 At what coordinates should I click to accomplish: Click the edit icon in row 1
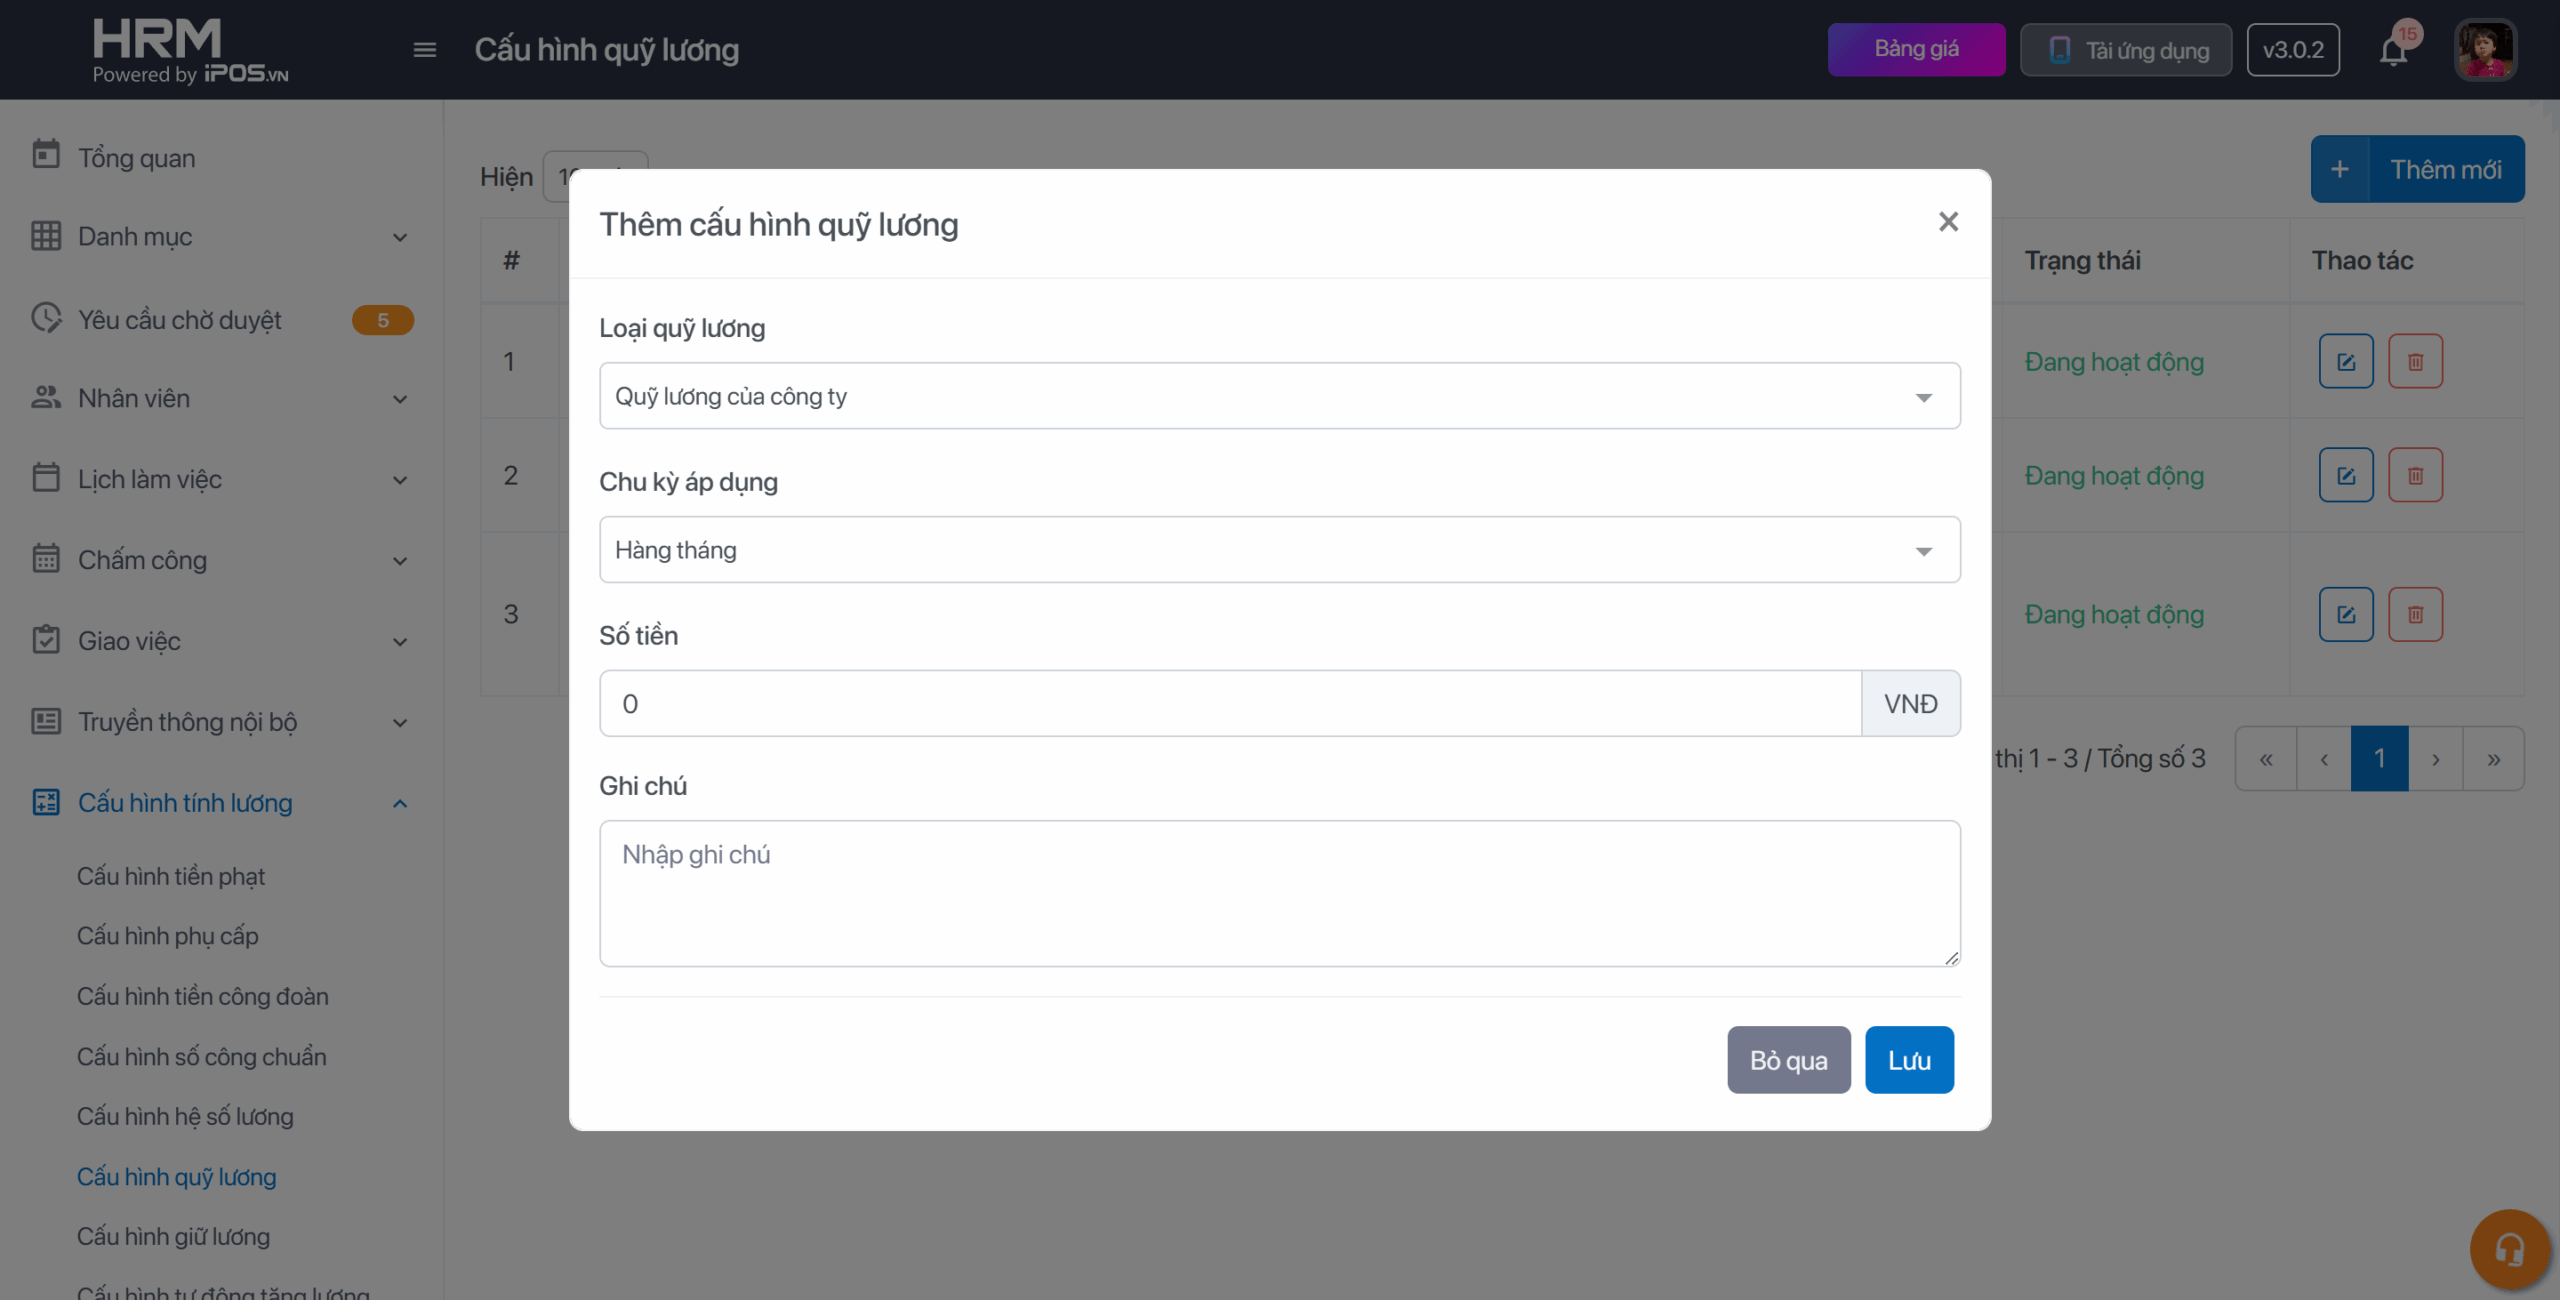point(2345,362)
